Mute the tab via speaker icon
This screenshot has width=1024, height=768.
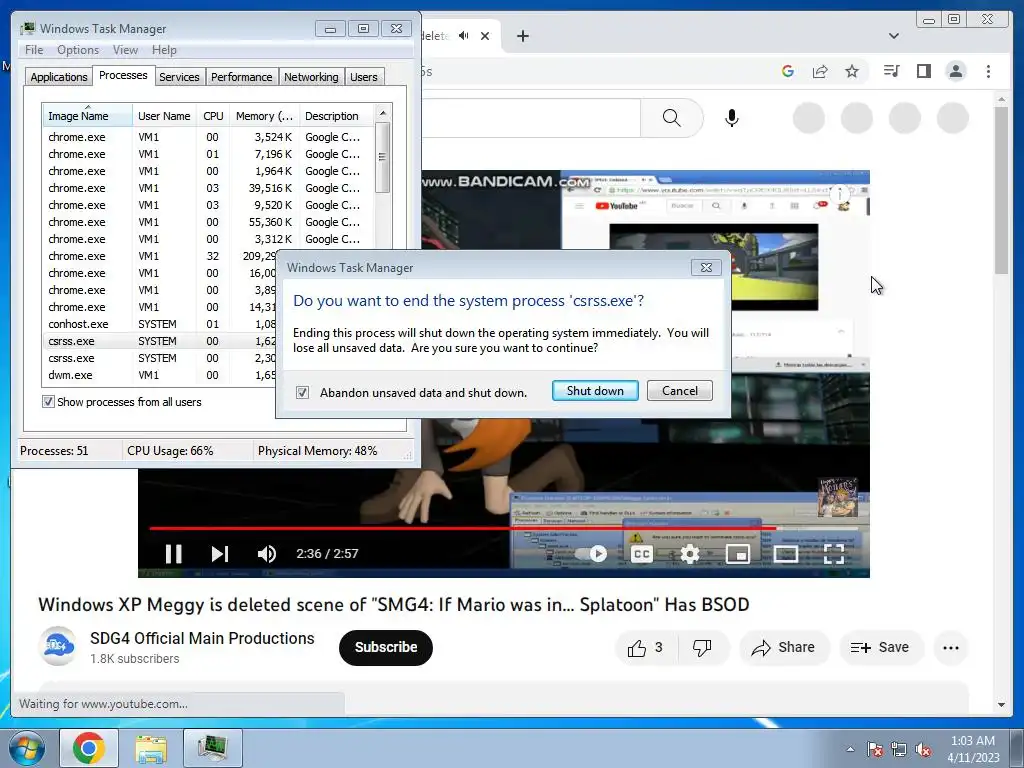pos(464,36)
